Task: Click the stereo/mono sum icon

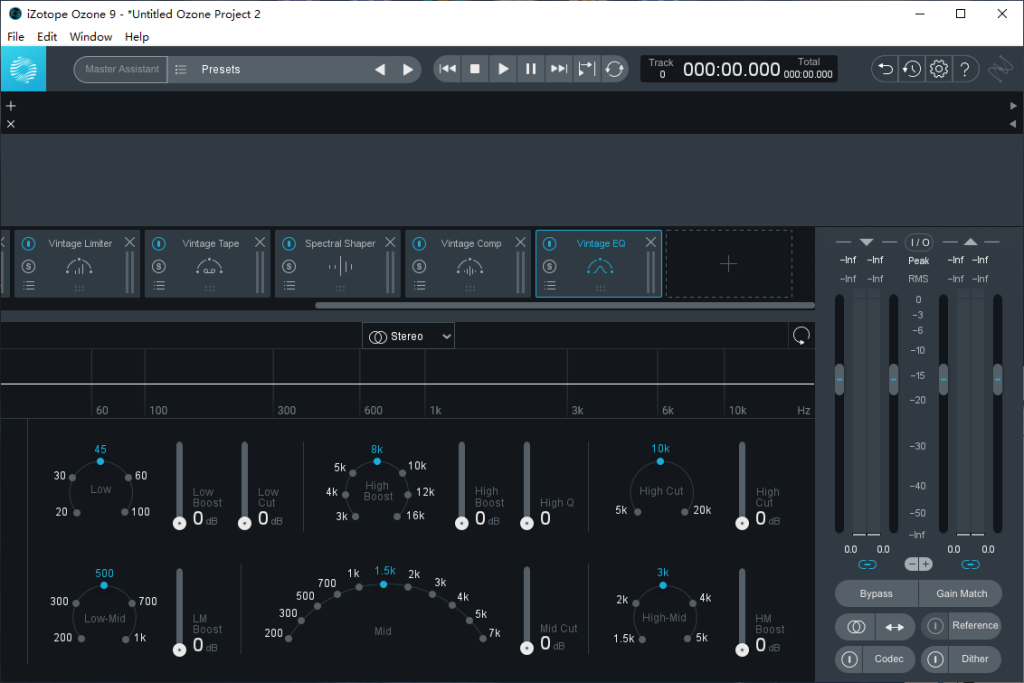Action: click(x=856, y=627)
